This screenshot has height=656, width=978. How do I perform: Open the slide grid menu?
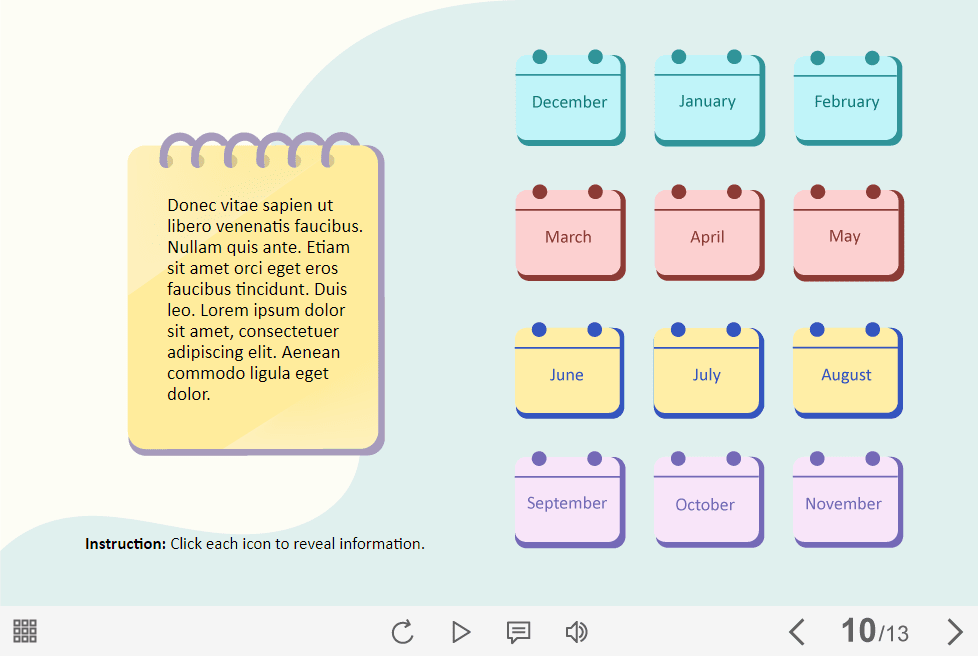[x=25, y=631]
